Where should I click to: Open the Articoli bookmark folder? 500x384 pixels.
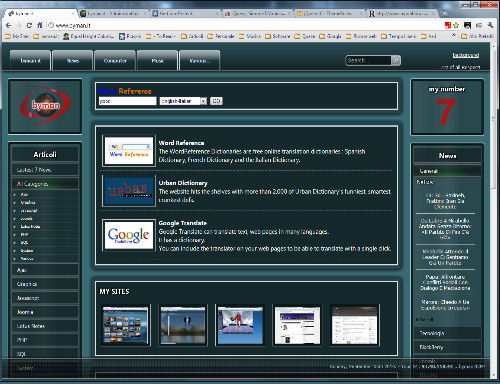click(192, 36)
